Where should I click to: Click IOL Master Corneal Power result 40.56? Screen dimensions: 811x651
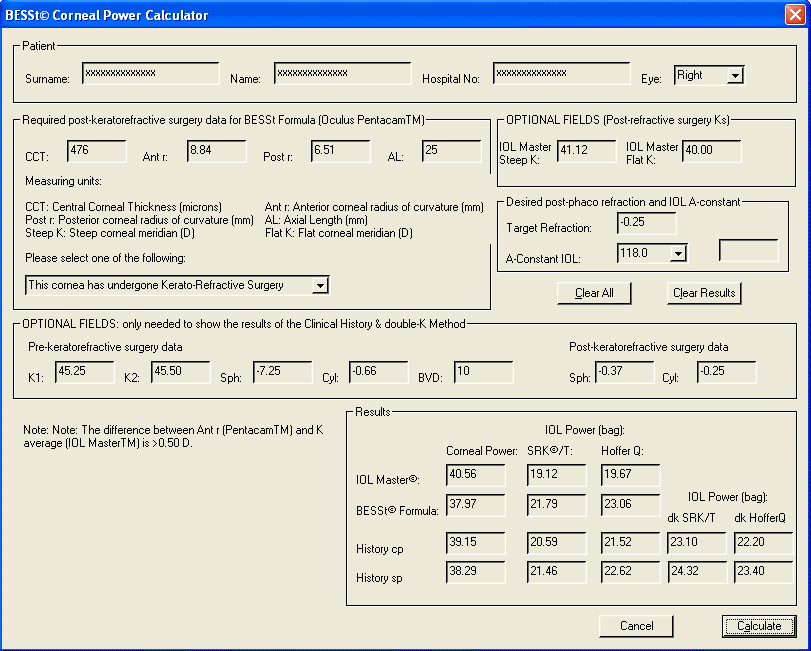[475, 475]
